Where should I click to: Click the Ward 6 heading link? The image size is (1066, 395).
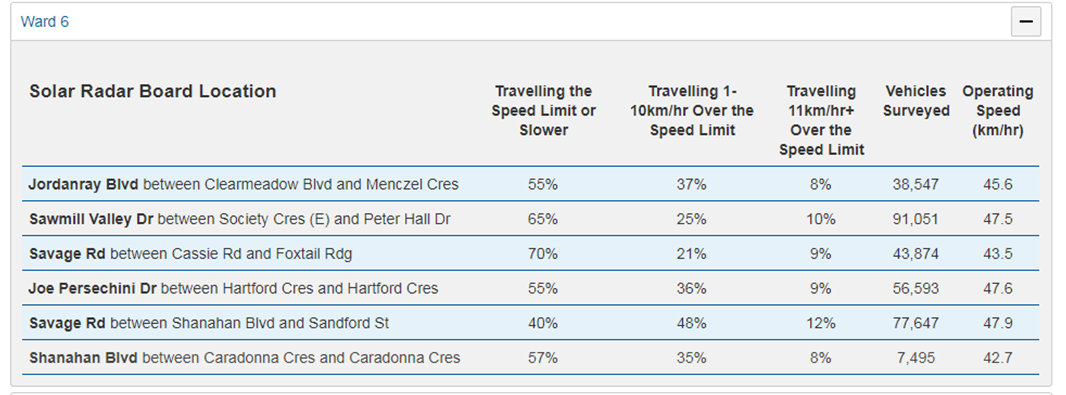pyautogui.click(x=45, y=22)
